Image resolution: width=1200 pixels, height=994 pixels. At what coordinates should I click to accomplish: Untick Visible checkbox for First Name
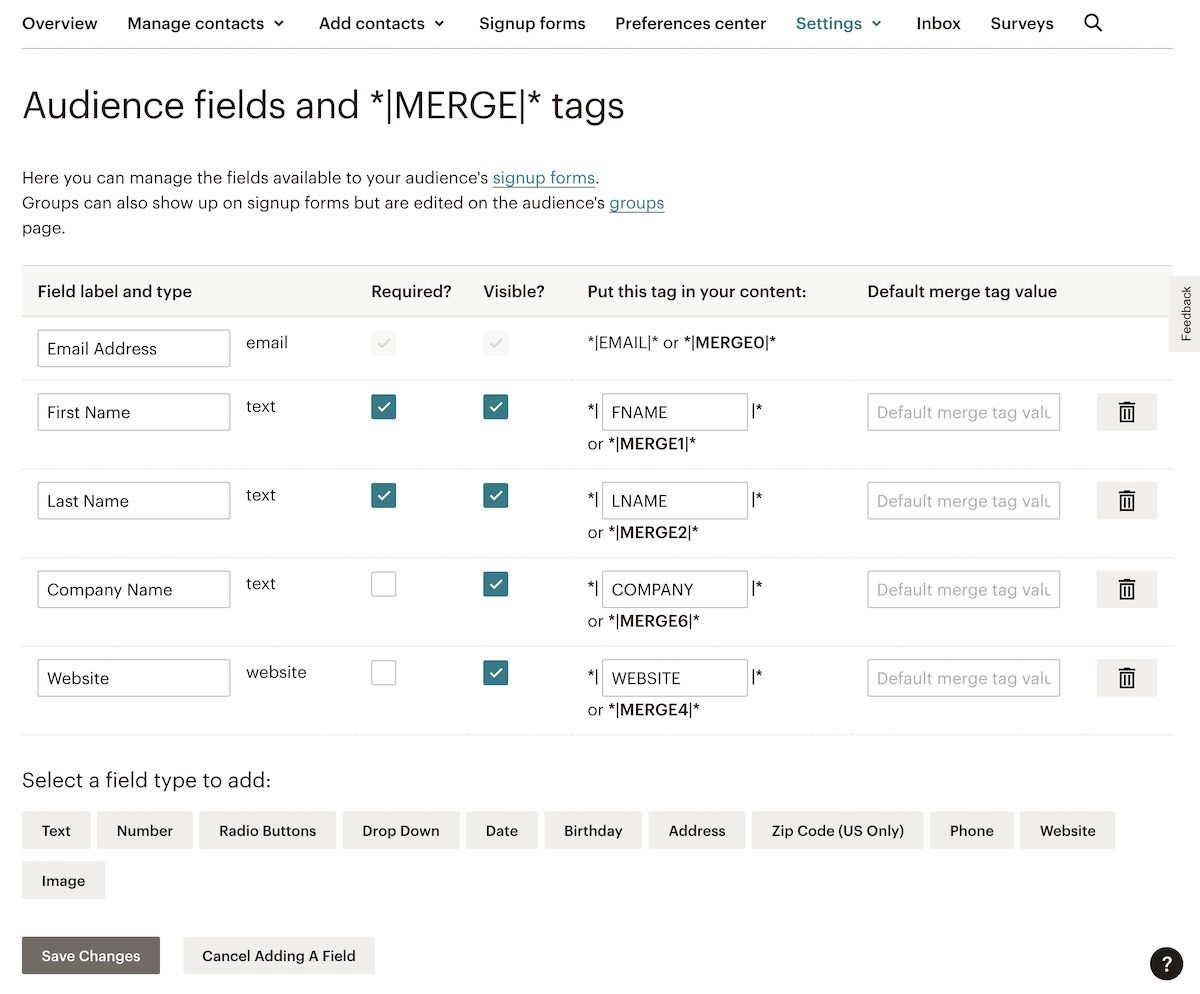[495, 406]
